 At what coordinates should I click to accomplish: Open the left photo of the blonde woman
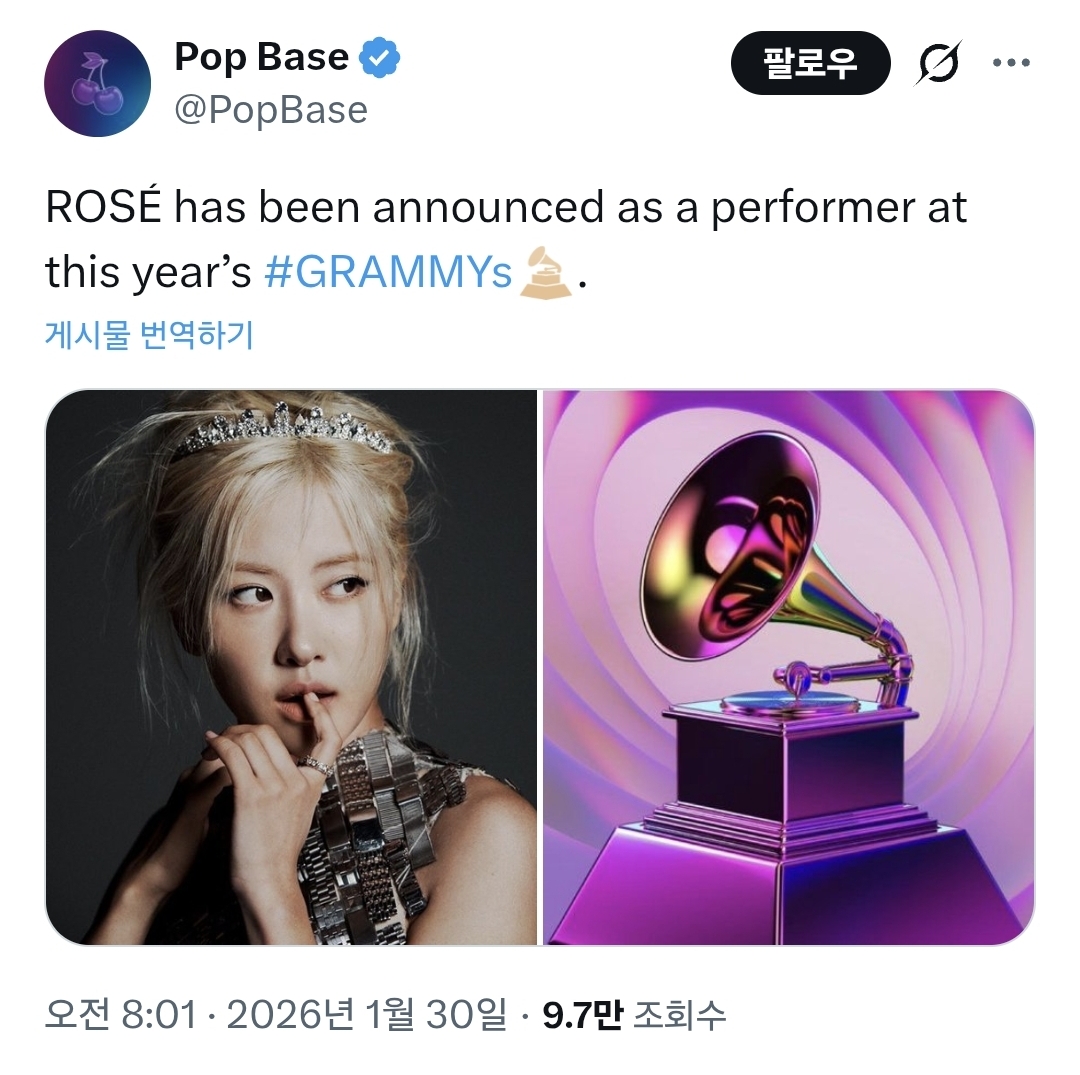pos(291,667)
